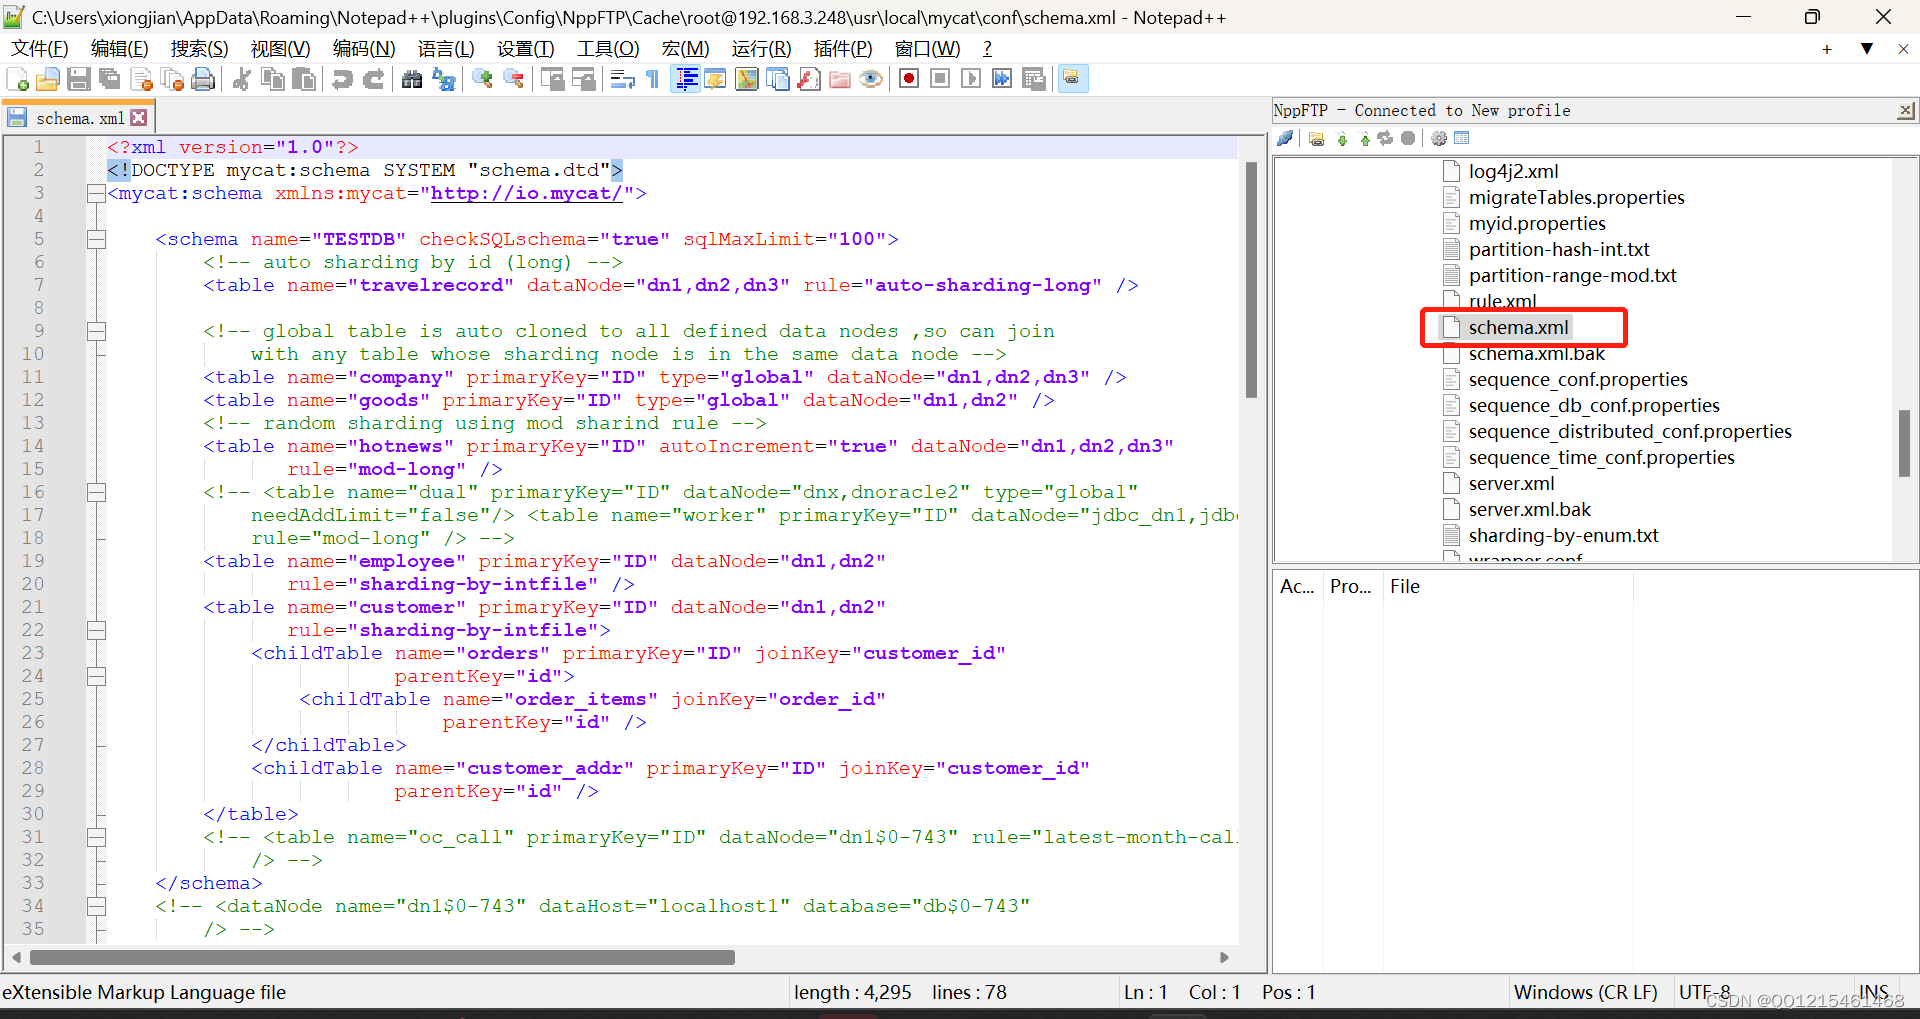Collapse the comment fold on line 9
Viewport: 1920px width, 1019px height.
(96, 331)
